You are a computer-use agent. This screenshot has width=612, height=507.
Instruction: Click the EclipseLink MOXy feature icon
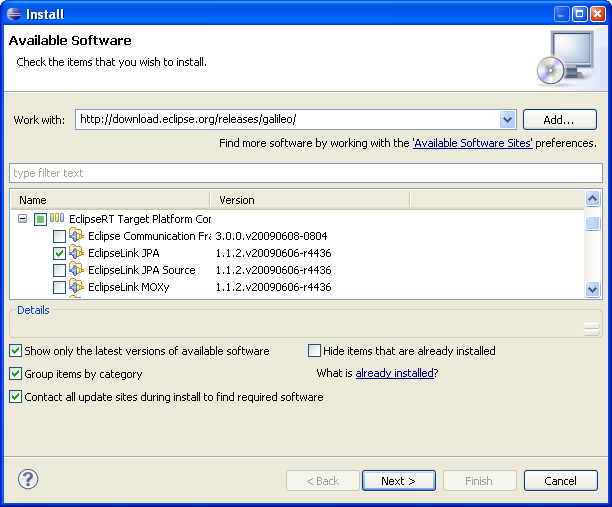[x=76, y=286]
